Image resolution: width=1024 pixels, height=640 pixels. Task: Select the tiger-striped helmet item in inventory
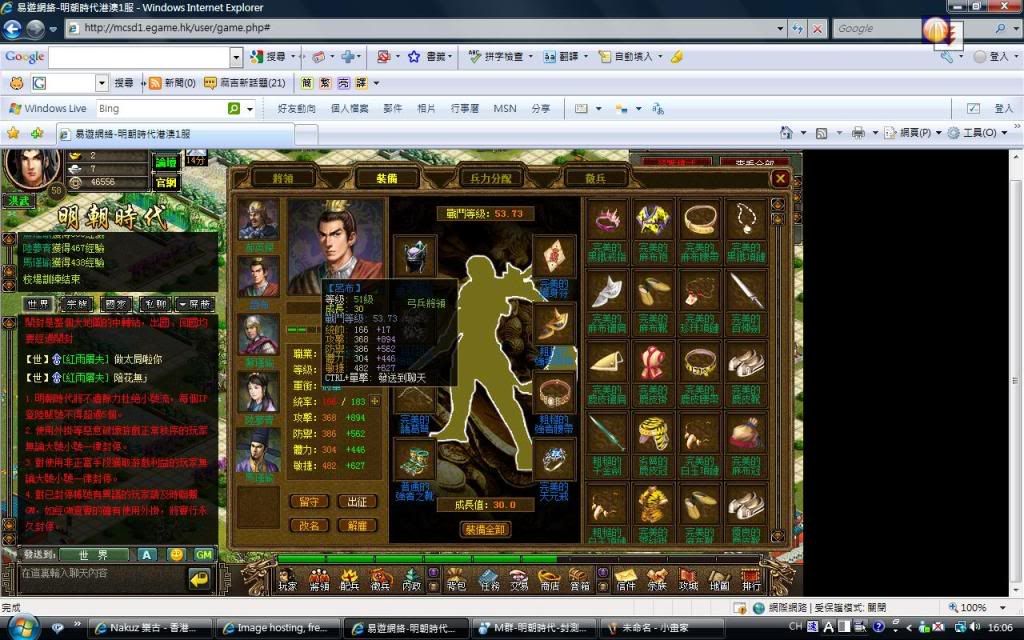pos(654,434)
